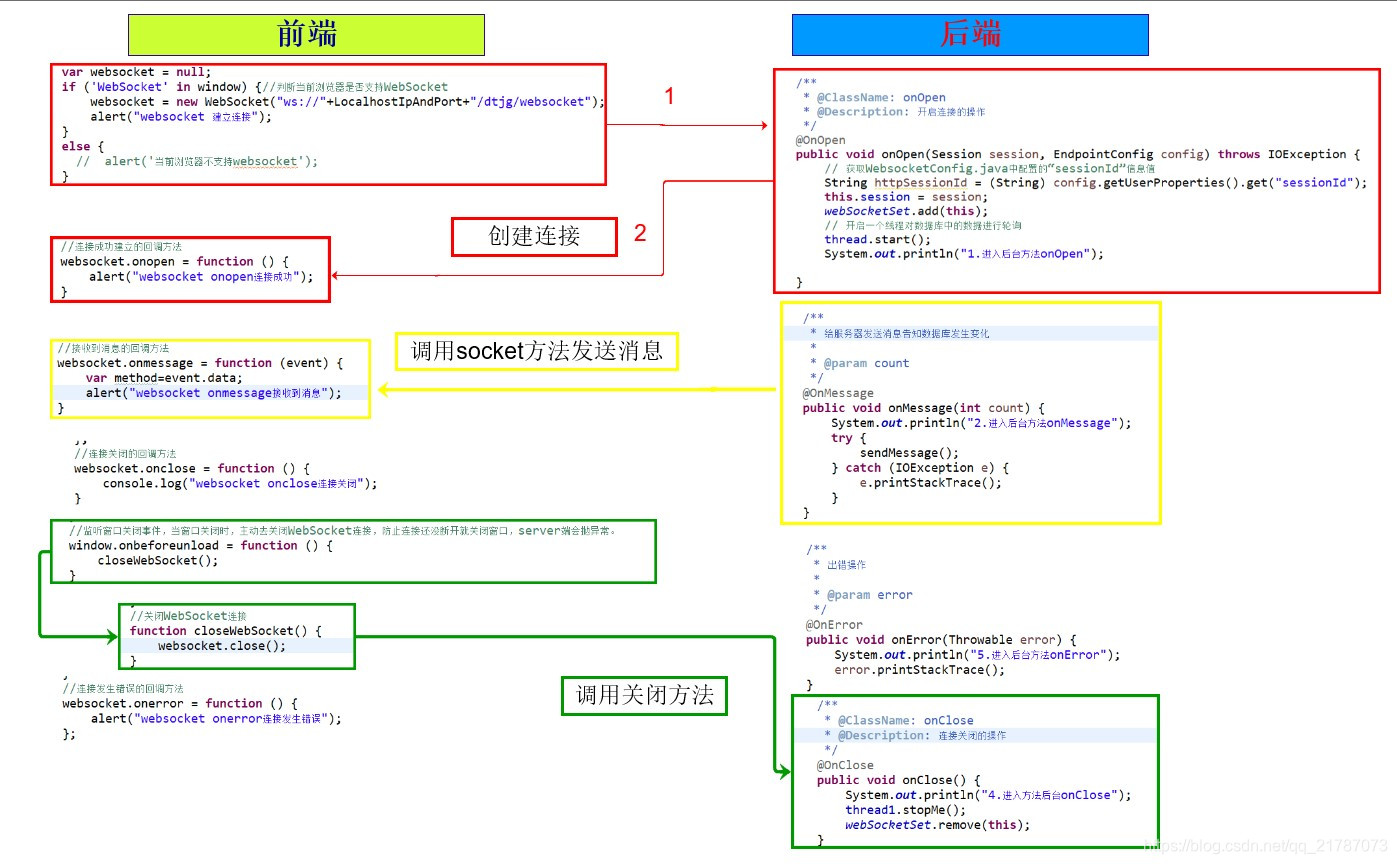Click 'public void onMessage(int count)' signature
The image size is (1397, 864).
tap(924, 408)
